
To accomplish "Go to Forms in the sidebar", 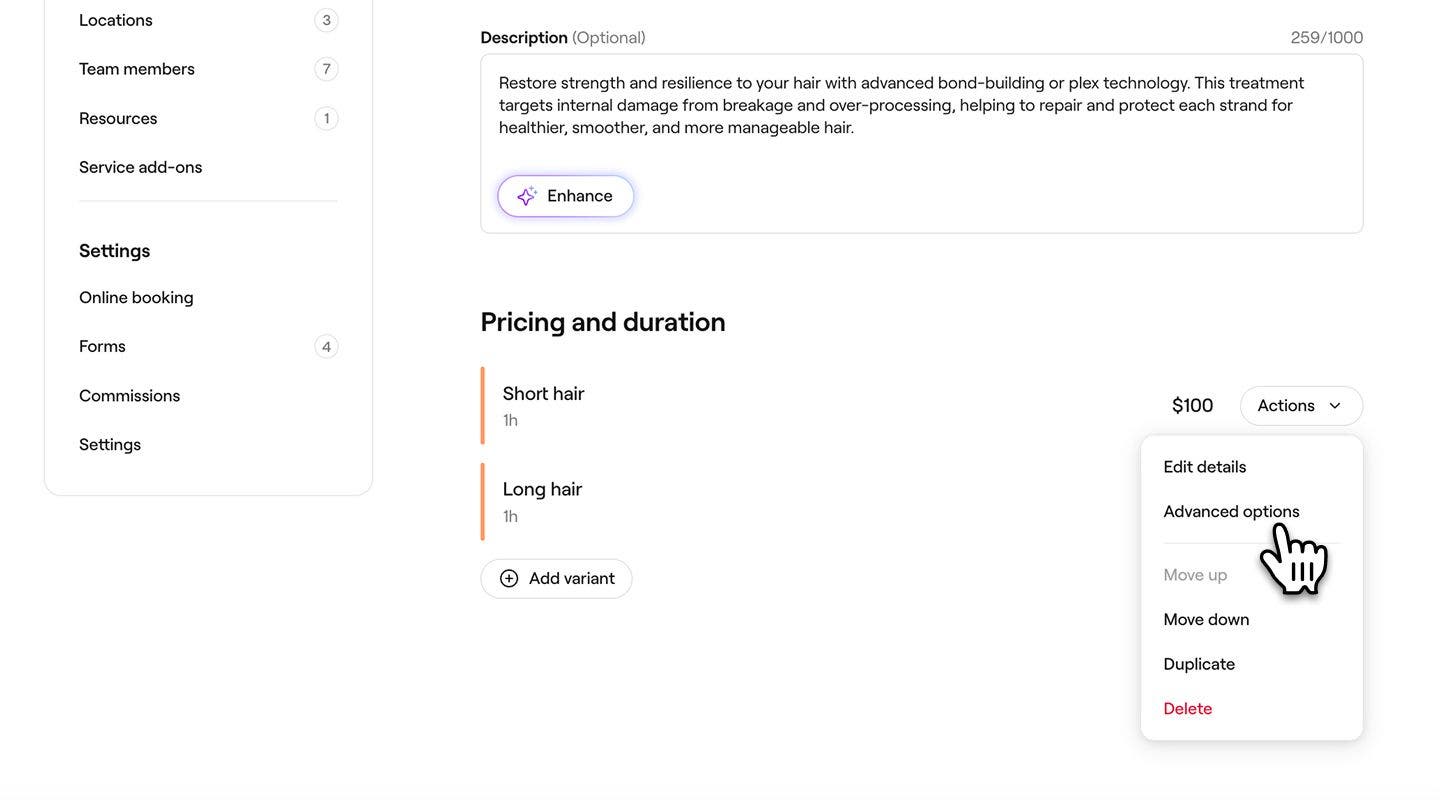I will [102, 346].
